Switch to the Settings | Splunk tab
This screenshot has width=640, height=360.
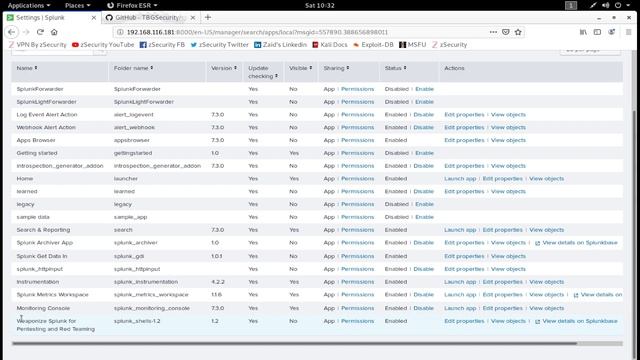point(51,18)
